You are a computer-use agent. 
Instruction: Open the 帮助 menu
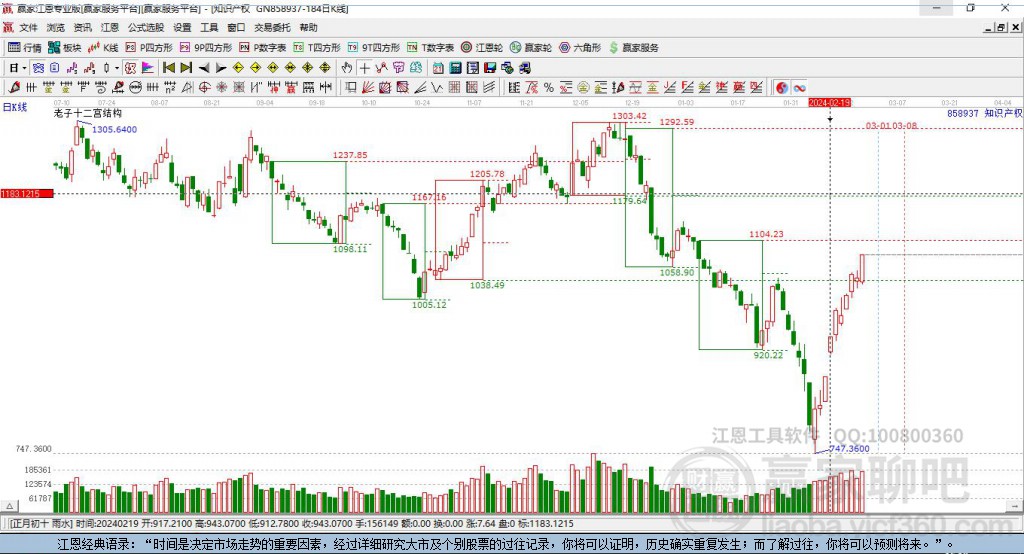click(x=308, y=27)
